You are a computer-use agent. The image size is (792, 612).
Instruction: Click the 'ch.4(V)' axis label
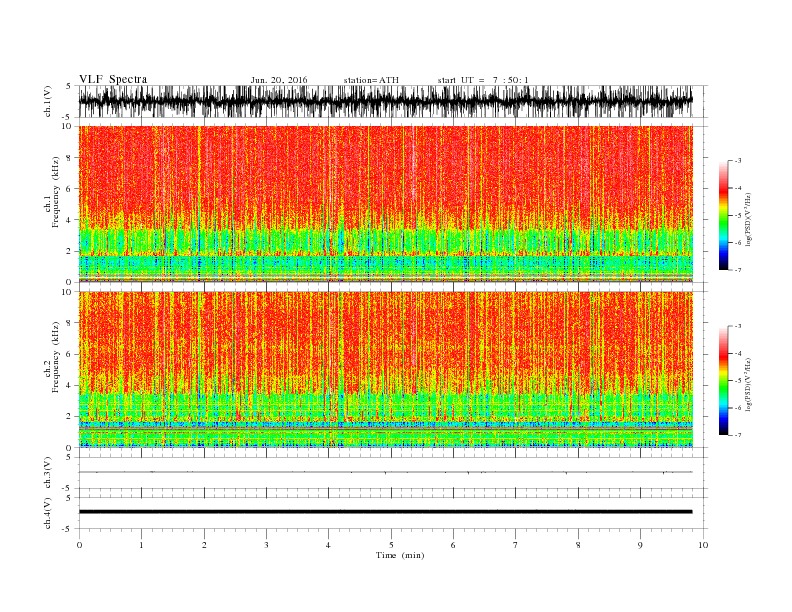[x=48, y=513]
